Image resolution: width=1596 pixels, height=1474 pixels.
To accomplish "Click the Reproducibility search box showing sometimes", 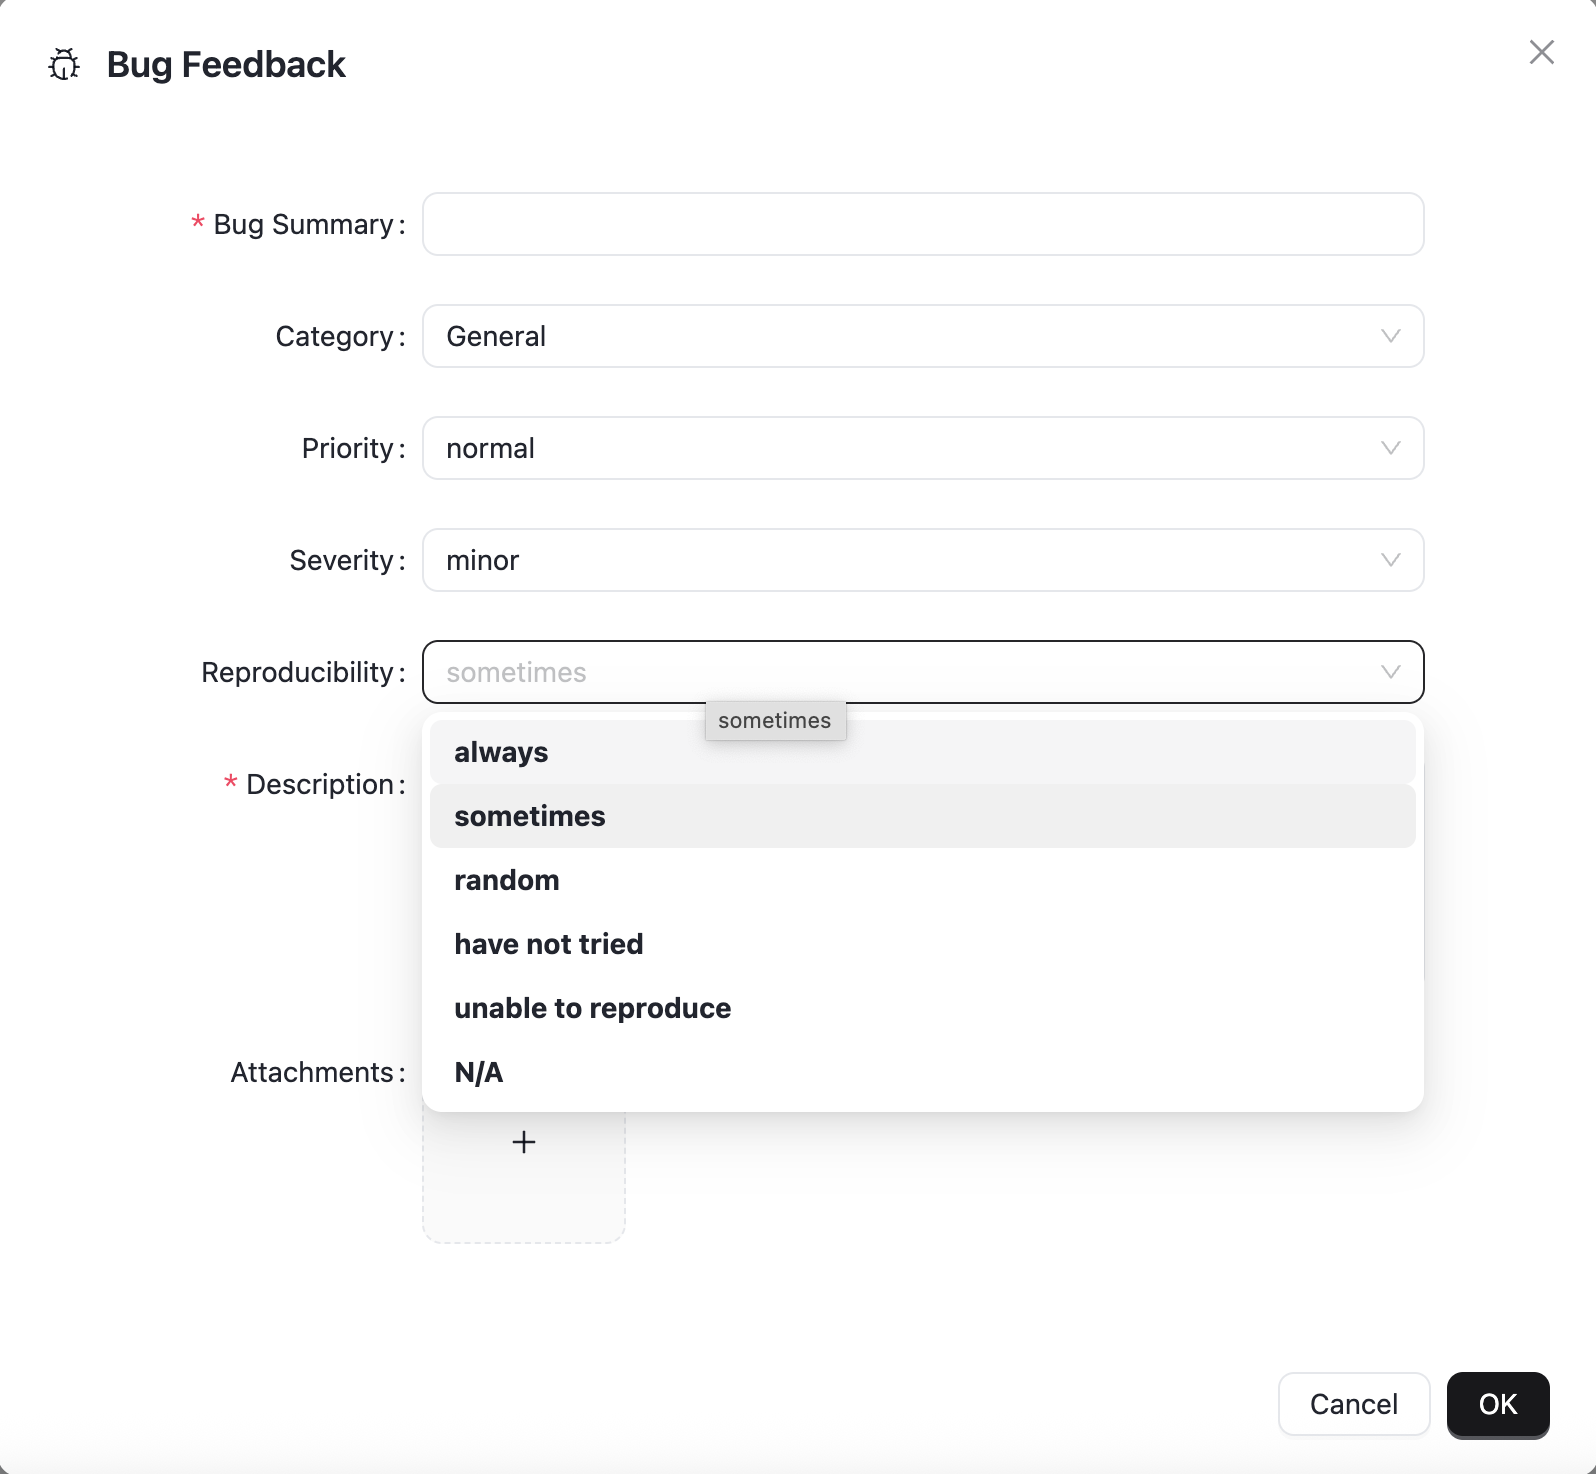I will [900, 672].
